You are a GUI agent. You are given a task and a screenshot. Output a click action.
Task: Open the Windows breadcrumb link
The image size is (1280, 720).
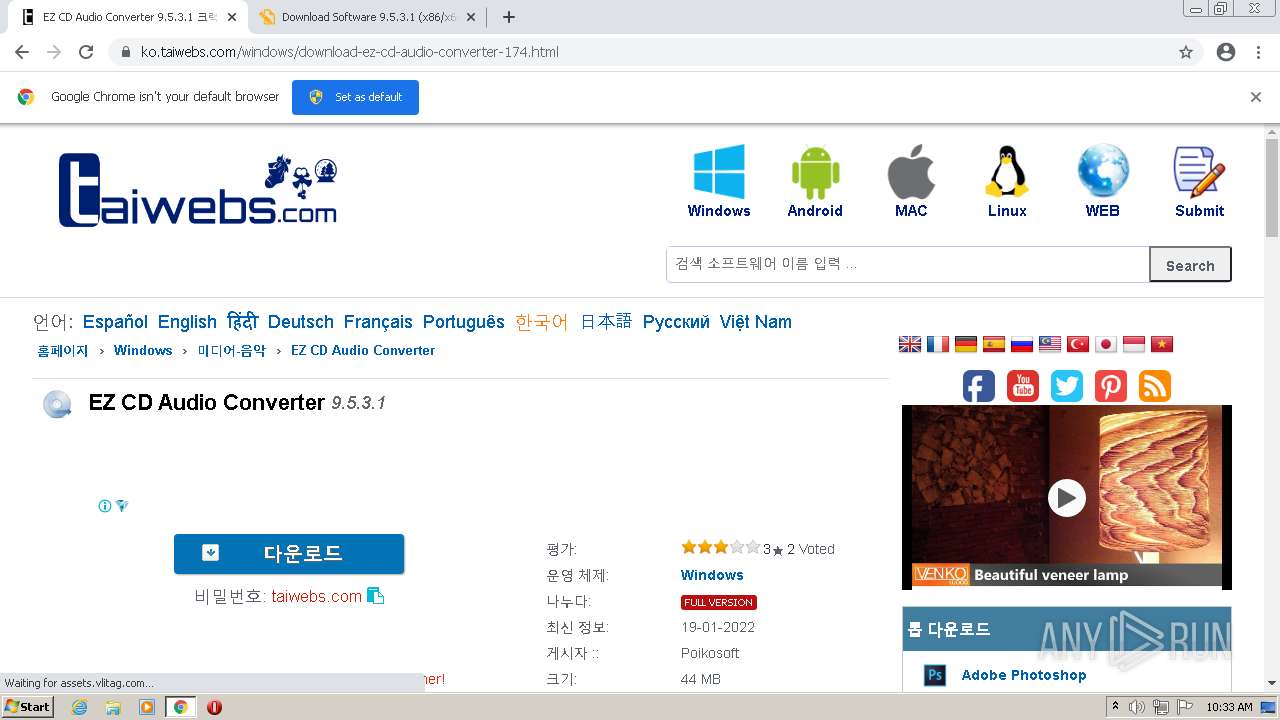click(x=143, y=351)
